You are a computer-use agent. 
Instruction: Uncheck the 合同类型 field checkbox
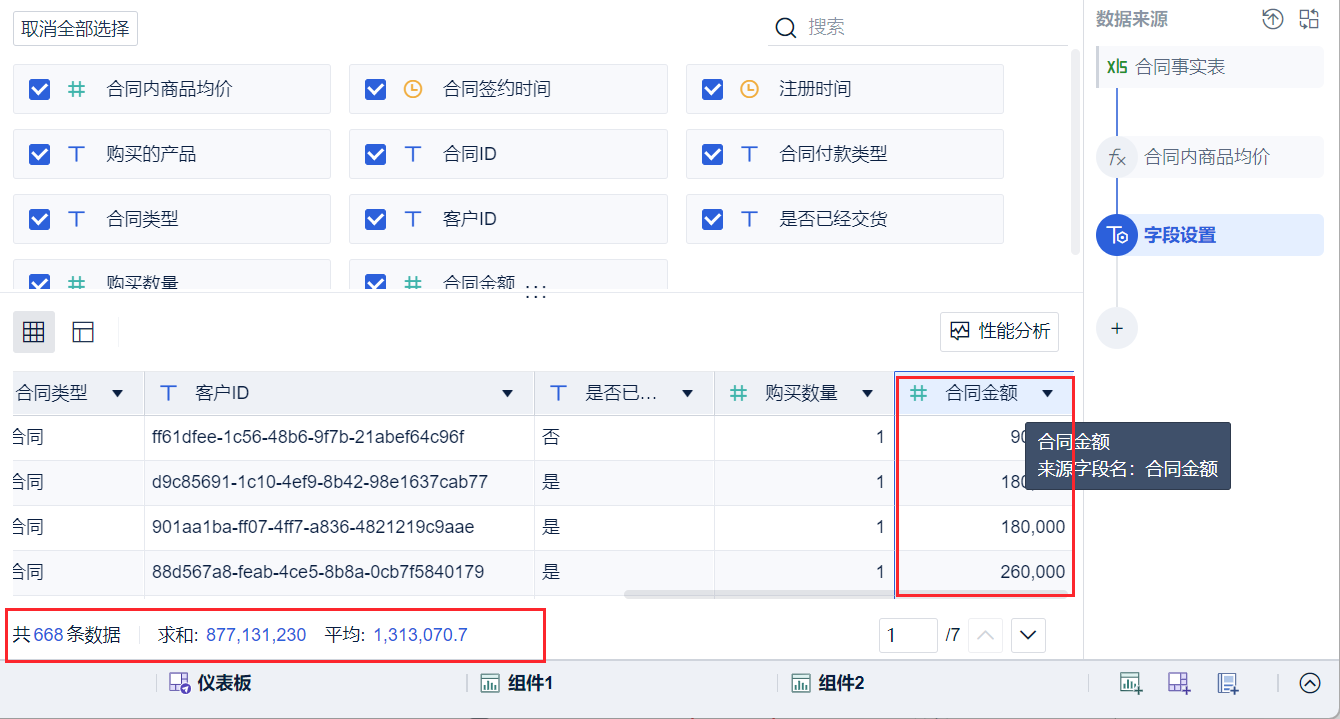click(39, 219)
